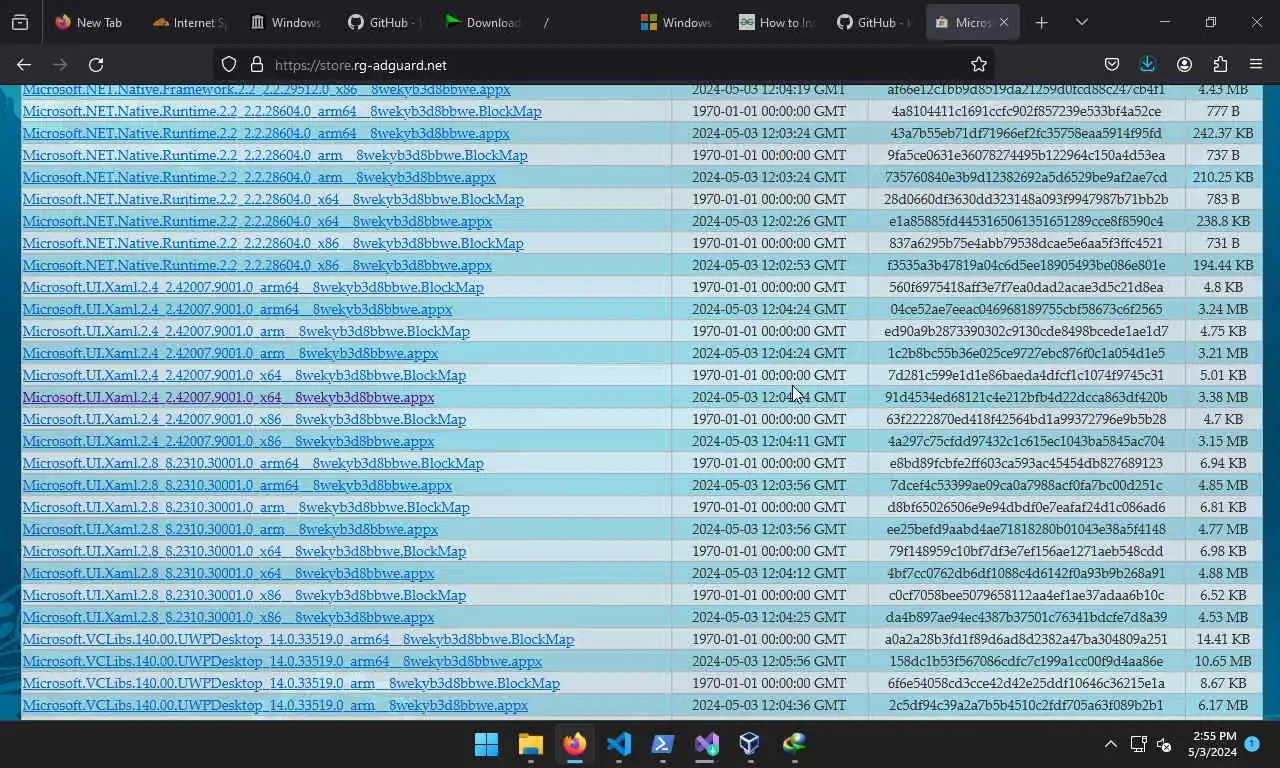Open Internet Download Manager taskbar icon

794,744
